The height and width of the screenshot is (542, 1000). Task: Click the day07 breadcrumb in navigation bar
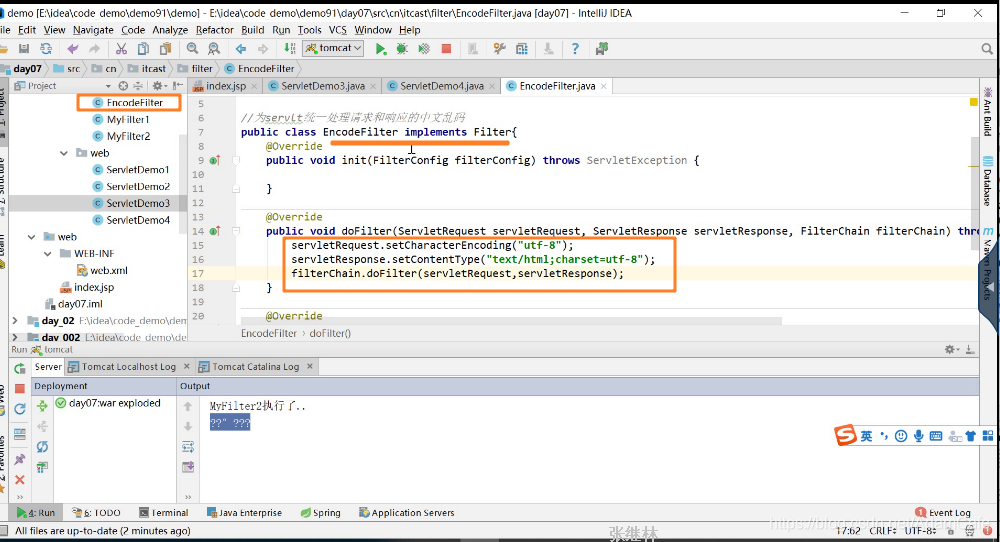coord(22,68)
